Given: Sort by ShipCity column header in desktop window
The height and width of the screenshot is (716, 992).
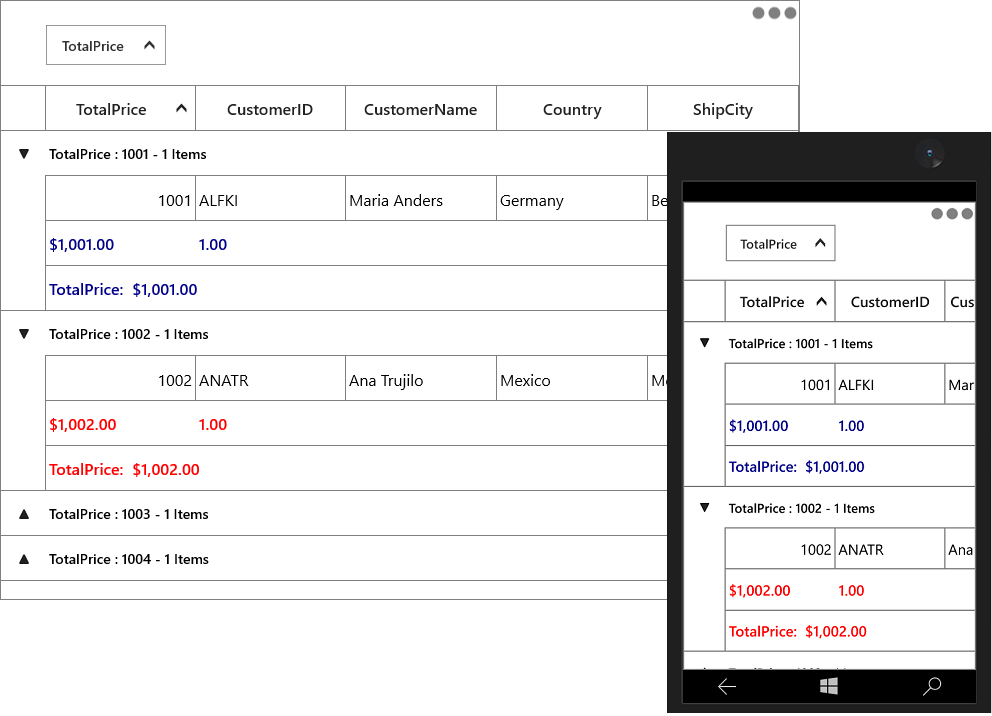Looking at the screenshot, I should pos(722,109).
